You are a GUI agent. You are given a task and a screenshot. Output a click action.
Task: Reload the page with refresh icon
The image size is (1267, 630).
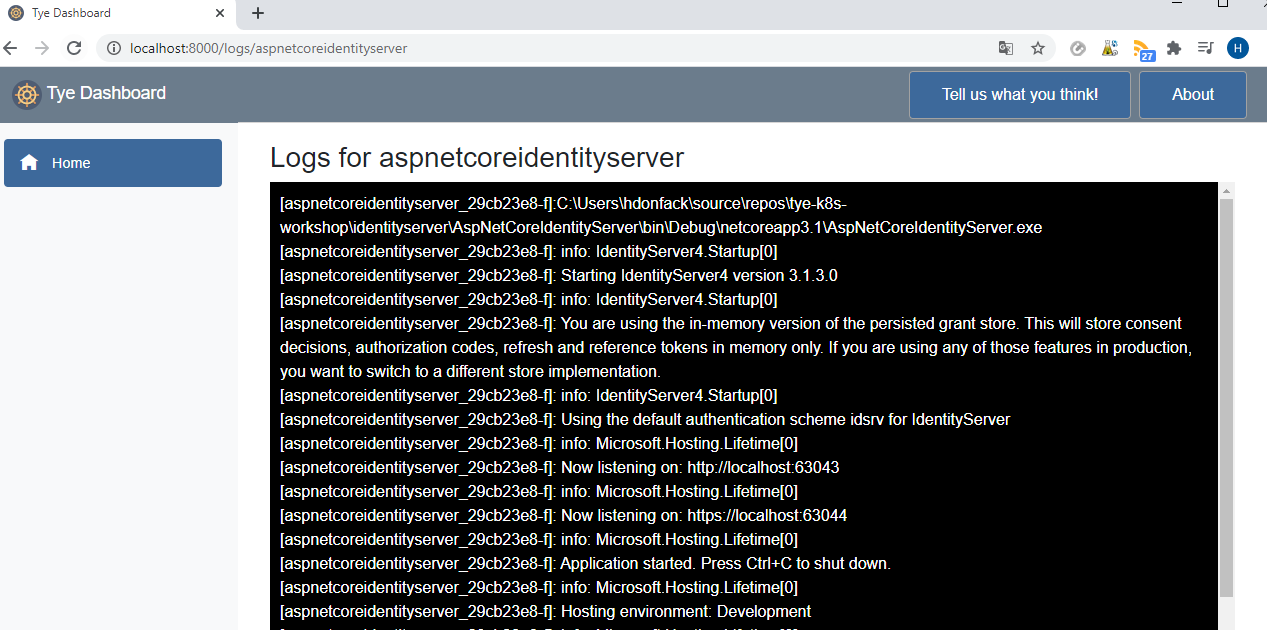(73, 48)
